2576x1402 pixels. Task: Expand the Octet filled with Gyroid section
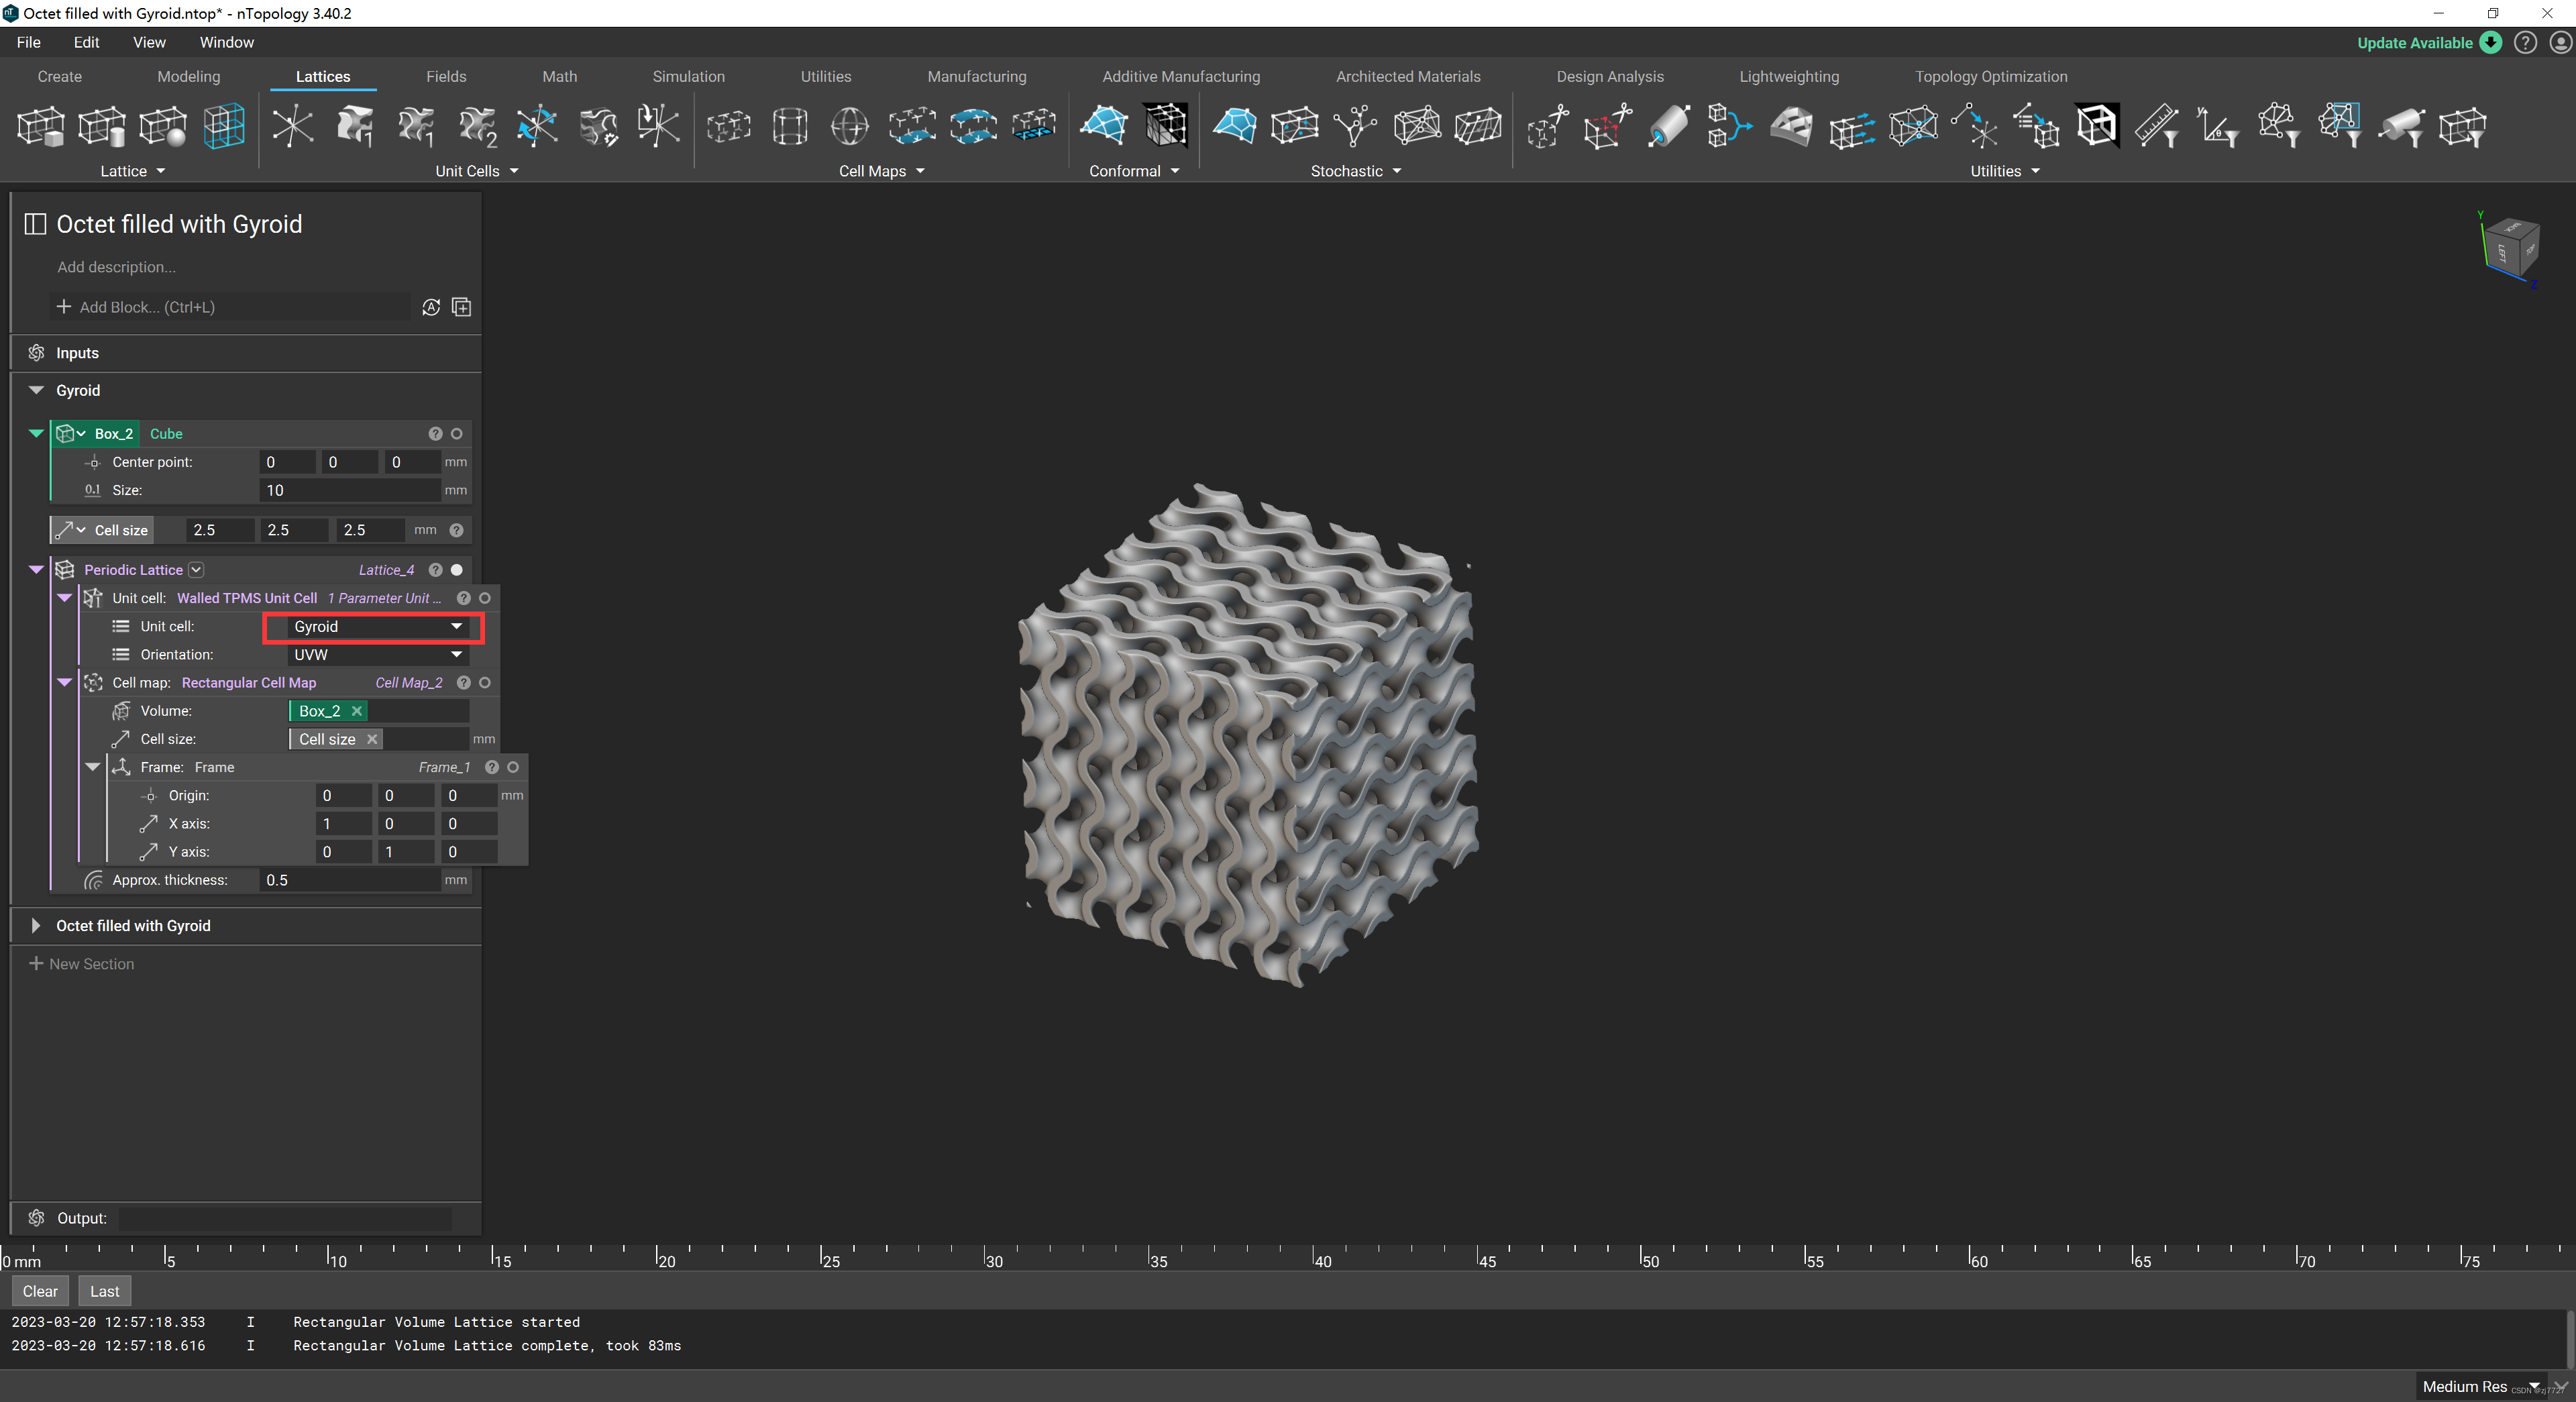click(36, 926)
